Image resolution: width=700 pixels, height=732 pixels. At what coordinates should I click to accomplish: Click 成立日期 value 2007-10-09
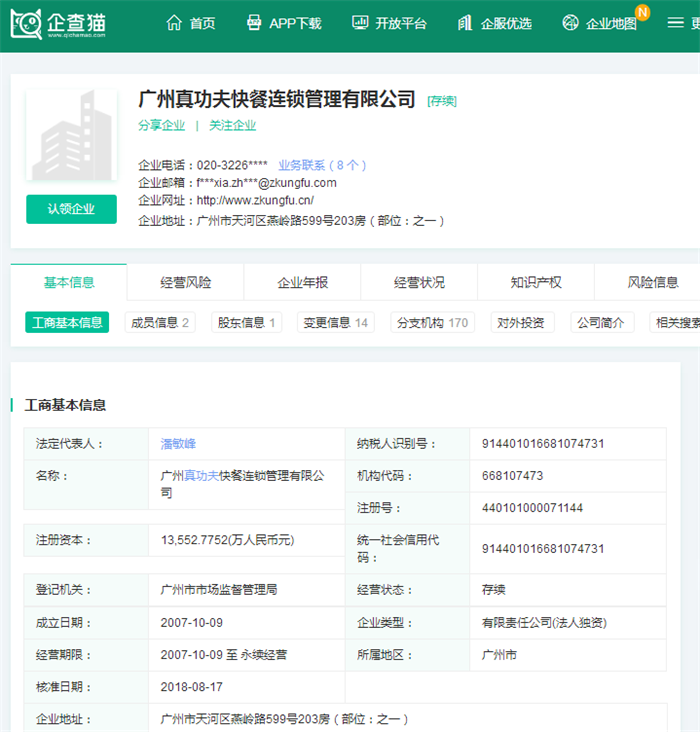click(192, 623)
